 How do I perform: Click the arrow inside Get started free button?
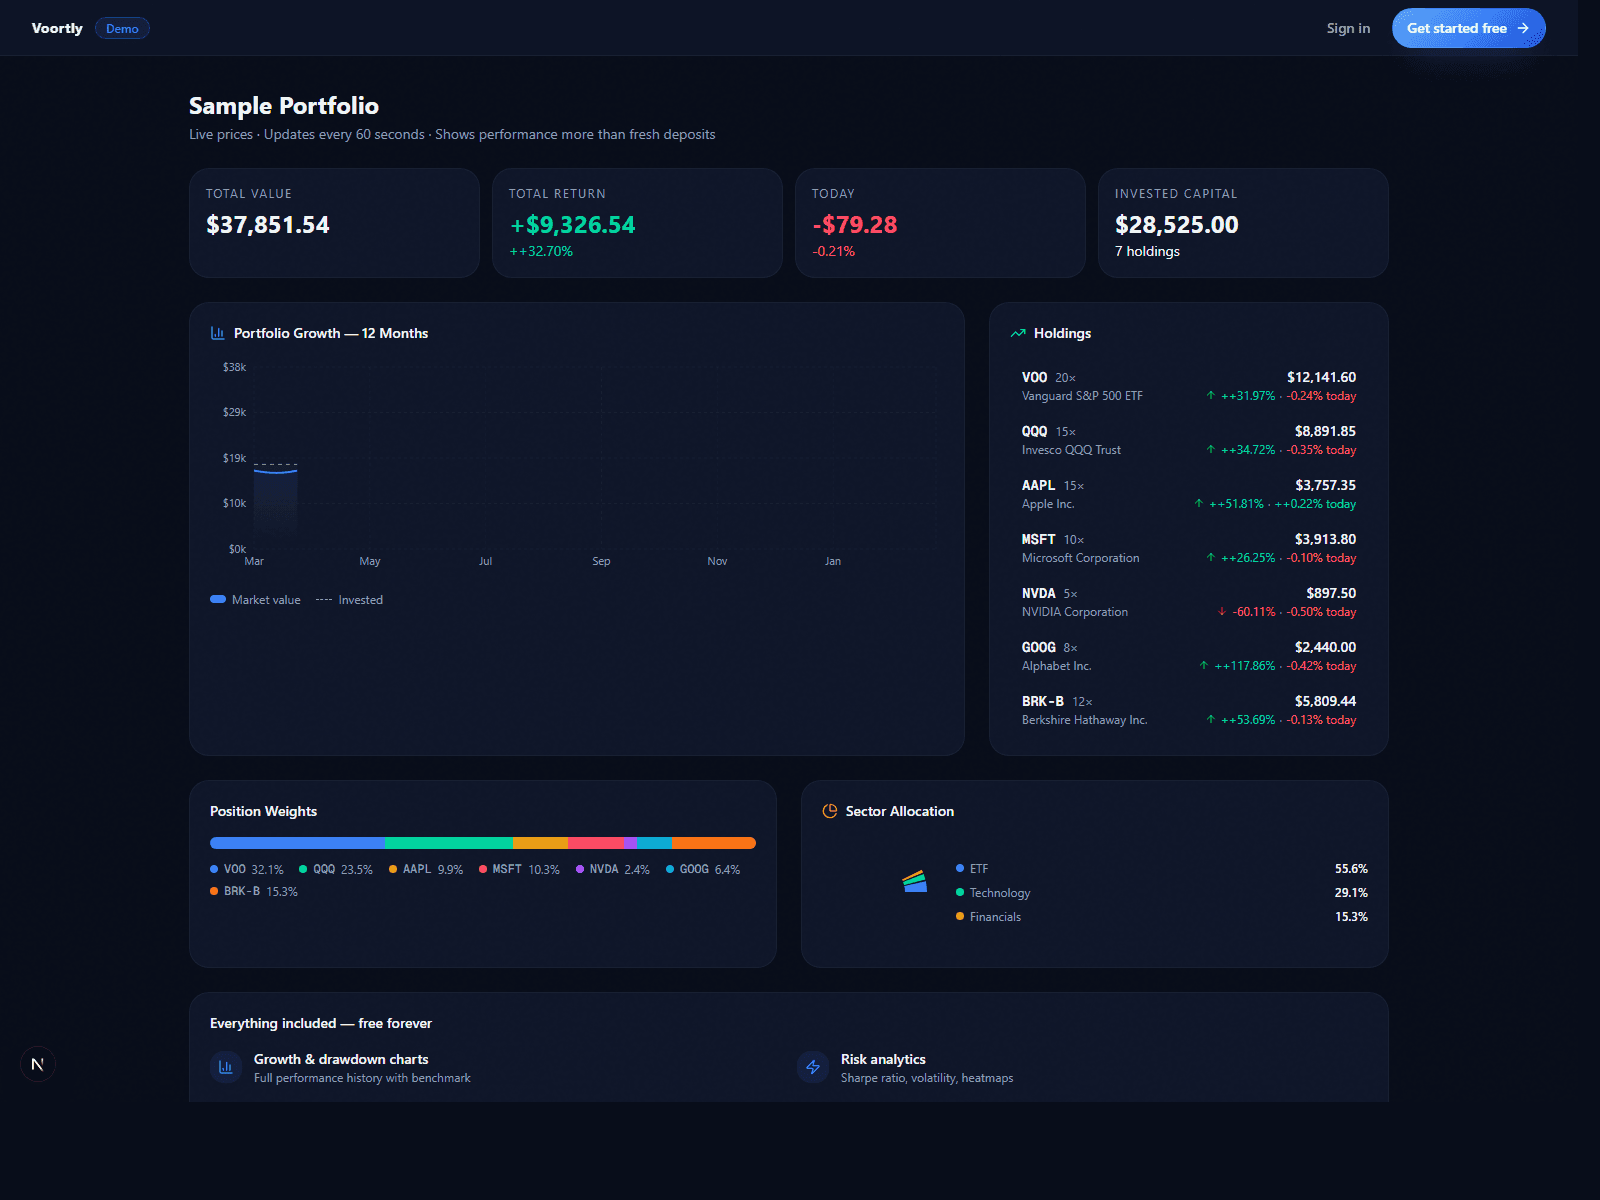point(1524,28)
